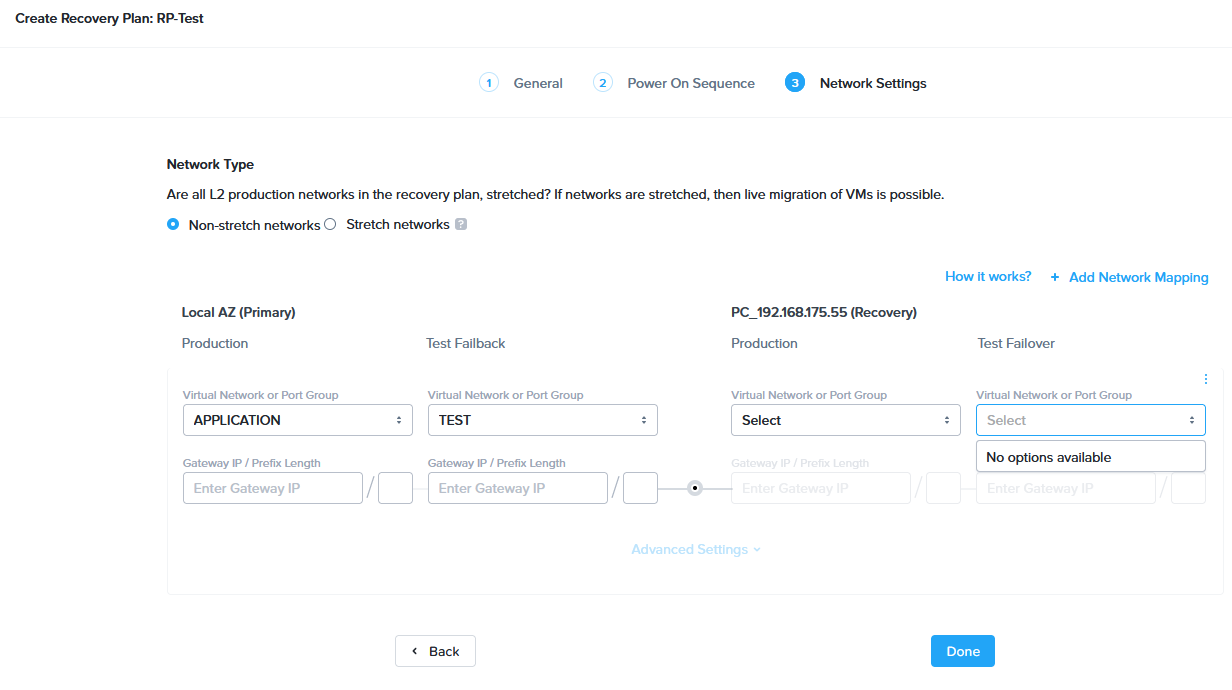Image resolution: width=1232 pixels, height=690 pixels.
Task: Click the Test Failback prefix length box
Action: pos(641,488)
